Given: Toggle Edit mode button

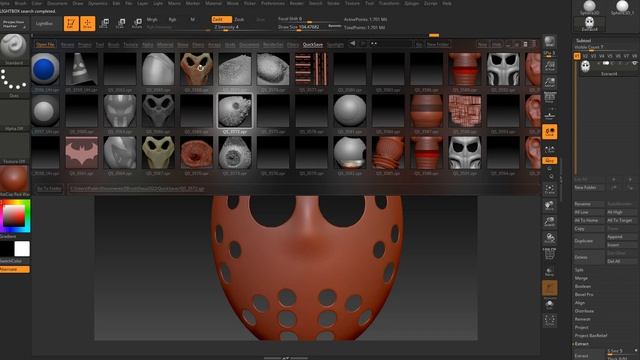Looking at the screenshot, I should 71,23.
